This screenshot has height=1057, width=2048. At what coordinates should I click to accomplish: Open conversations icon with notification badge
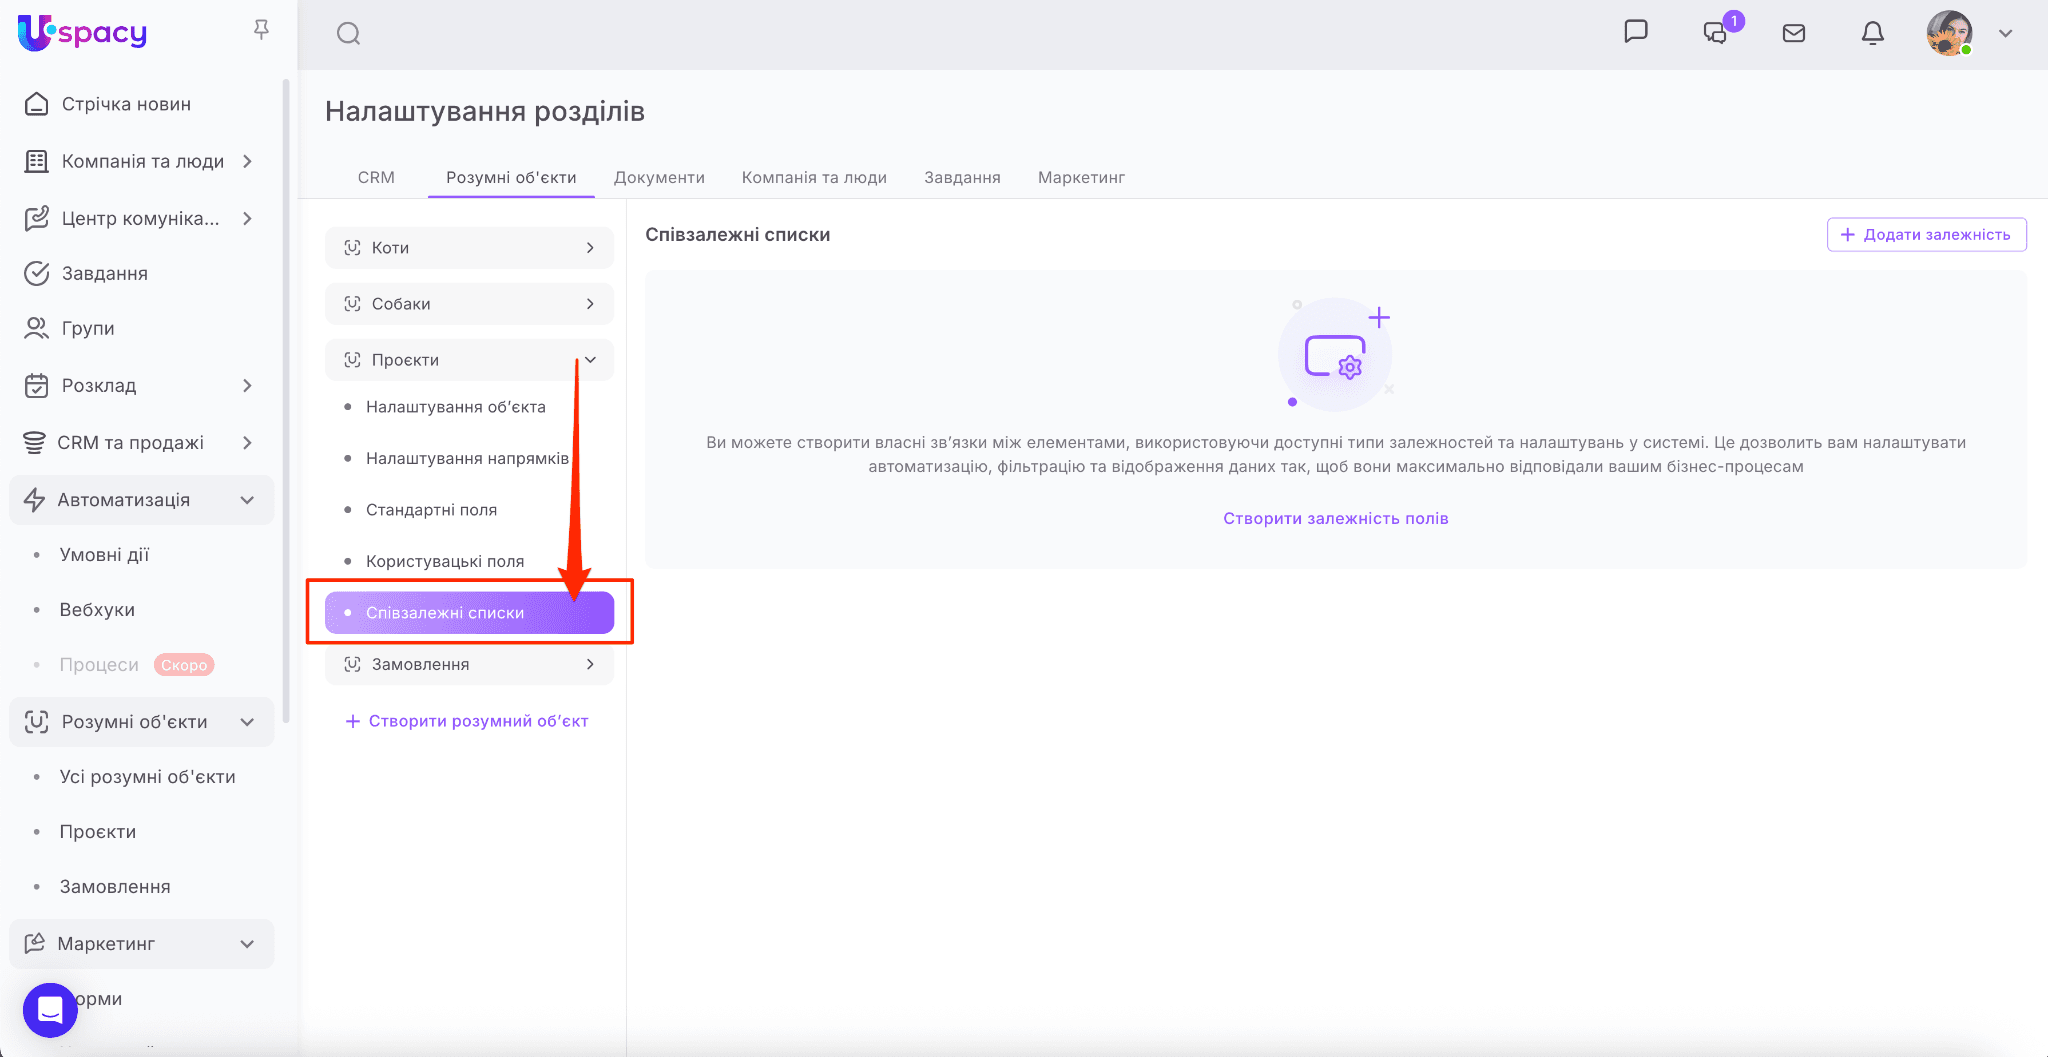click(1716, 33)
